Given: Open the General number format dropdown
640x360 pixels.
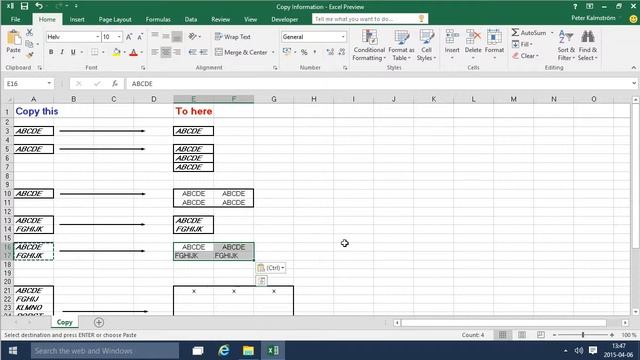Looking at the screenshot, I should point(343,37).
